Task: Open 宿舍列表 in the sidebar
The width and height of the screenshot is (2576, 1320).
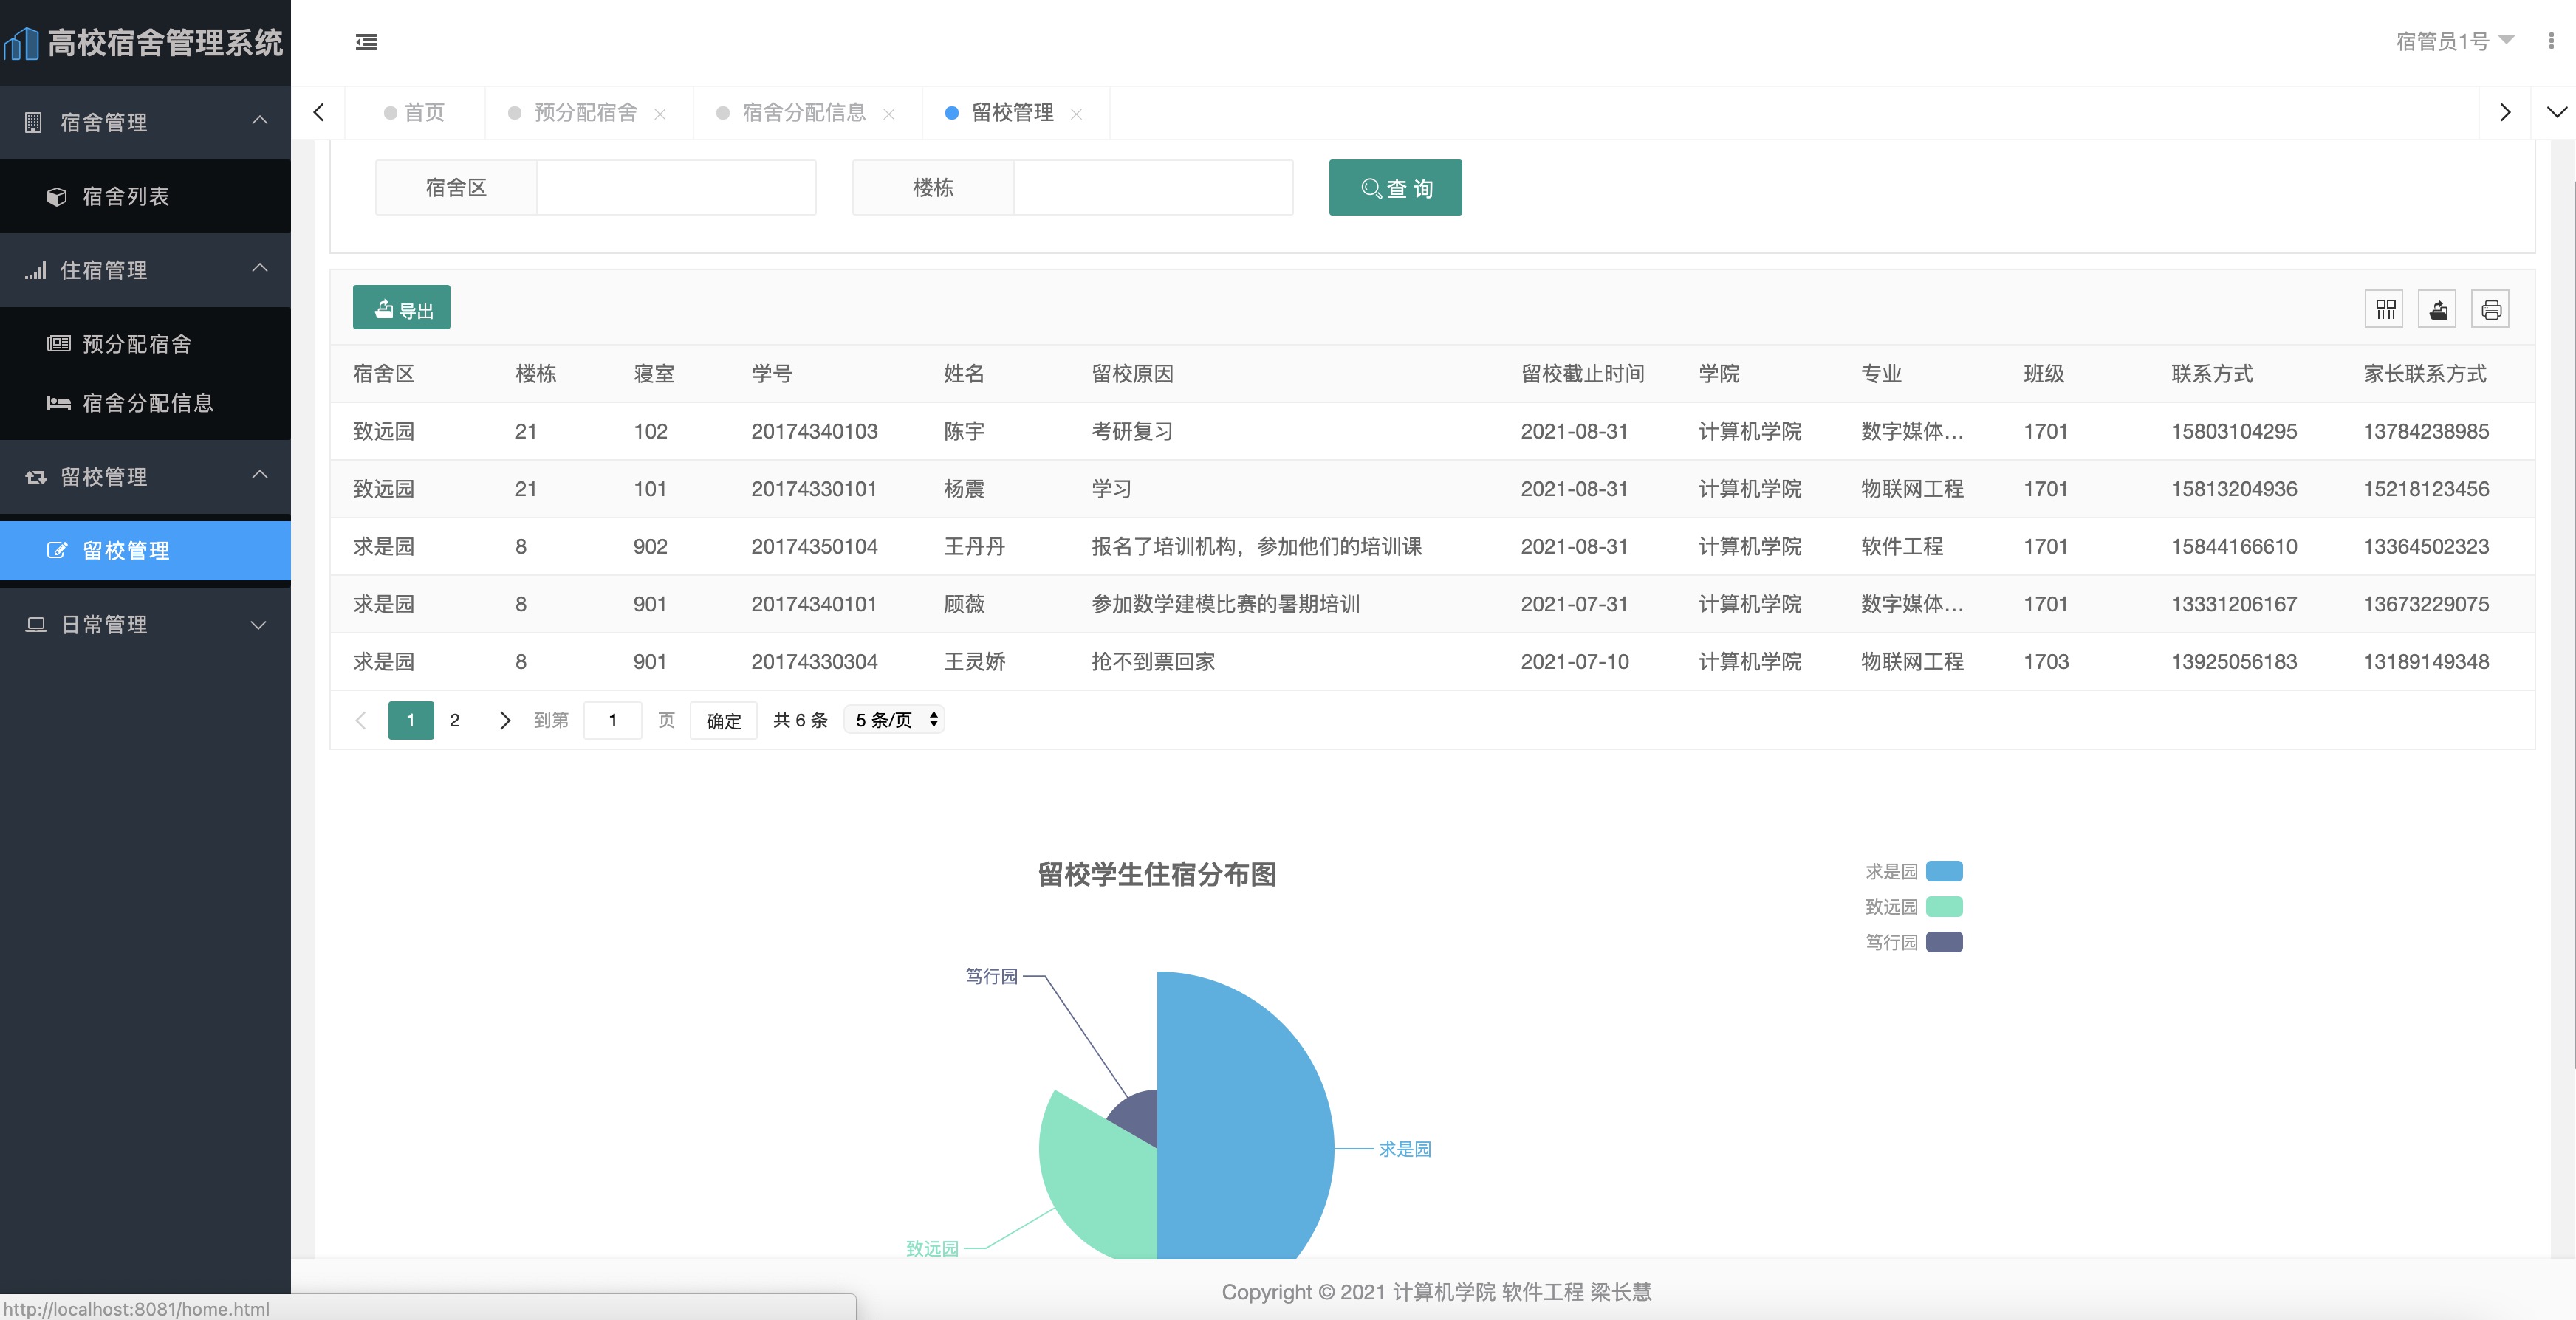Action: pyautogui.click(x=126, y=196)
